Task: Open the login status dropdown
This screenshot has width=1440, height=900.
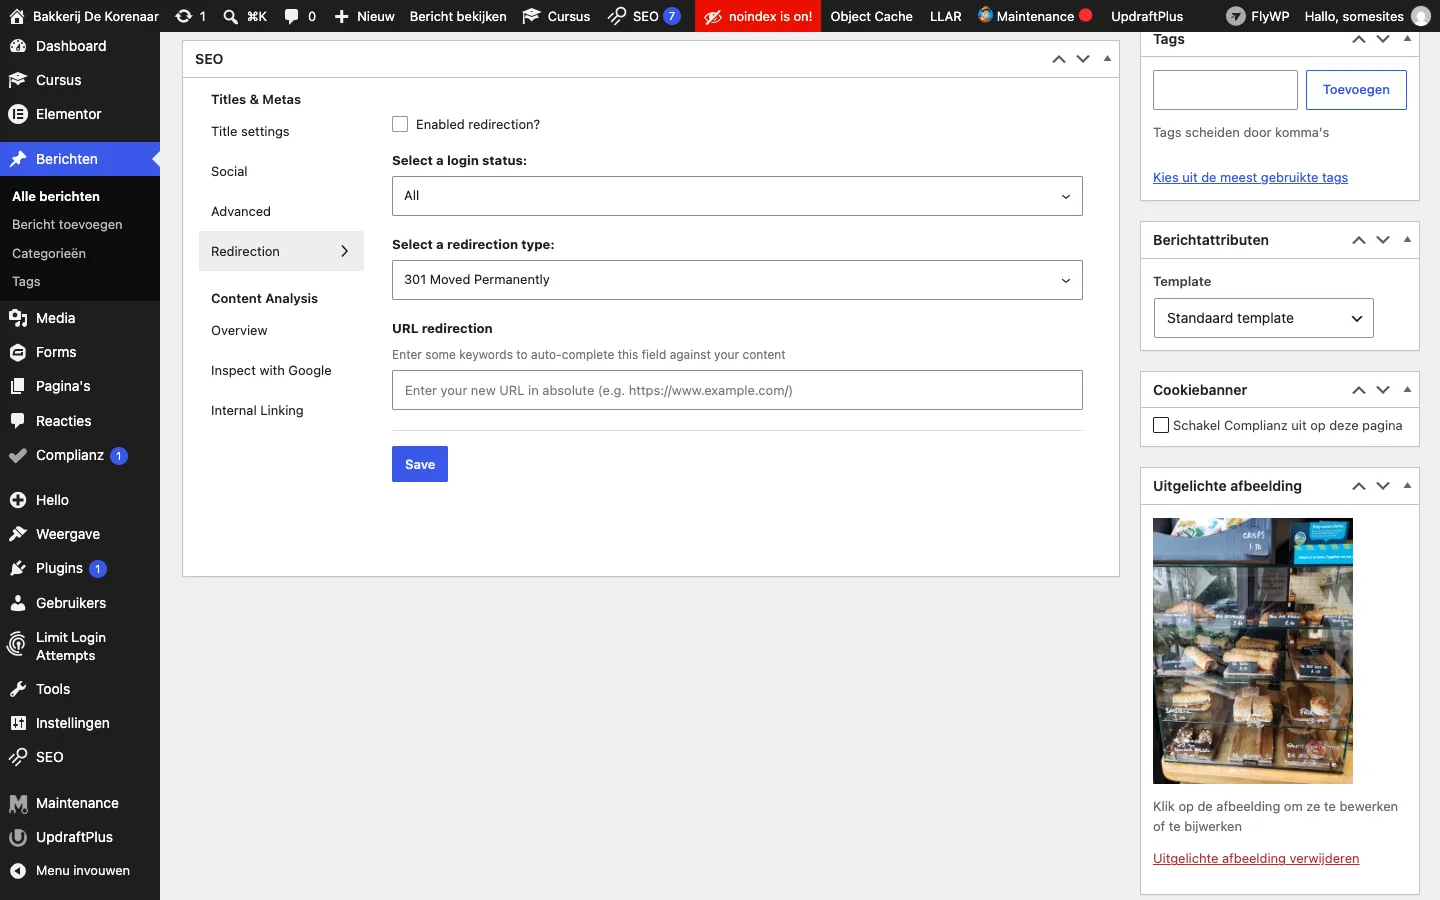Action: click(x=737, y=196)
